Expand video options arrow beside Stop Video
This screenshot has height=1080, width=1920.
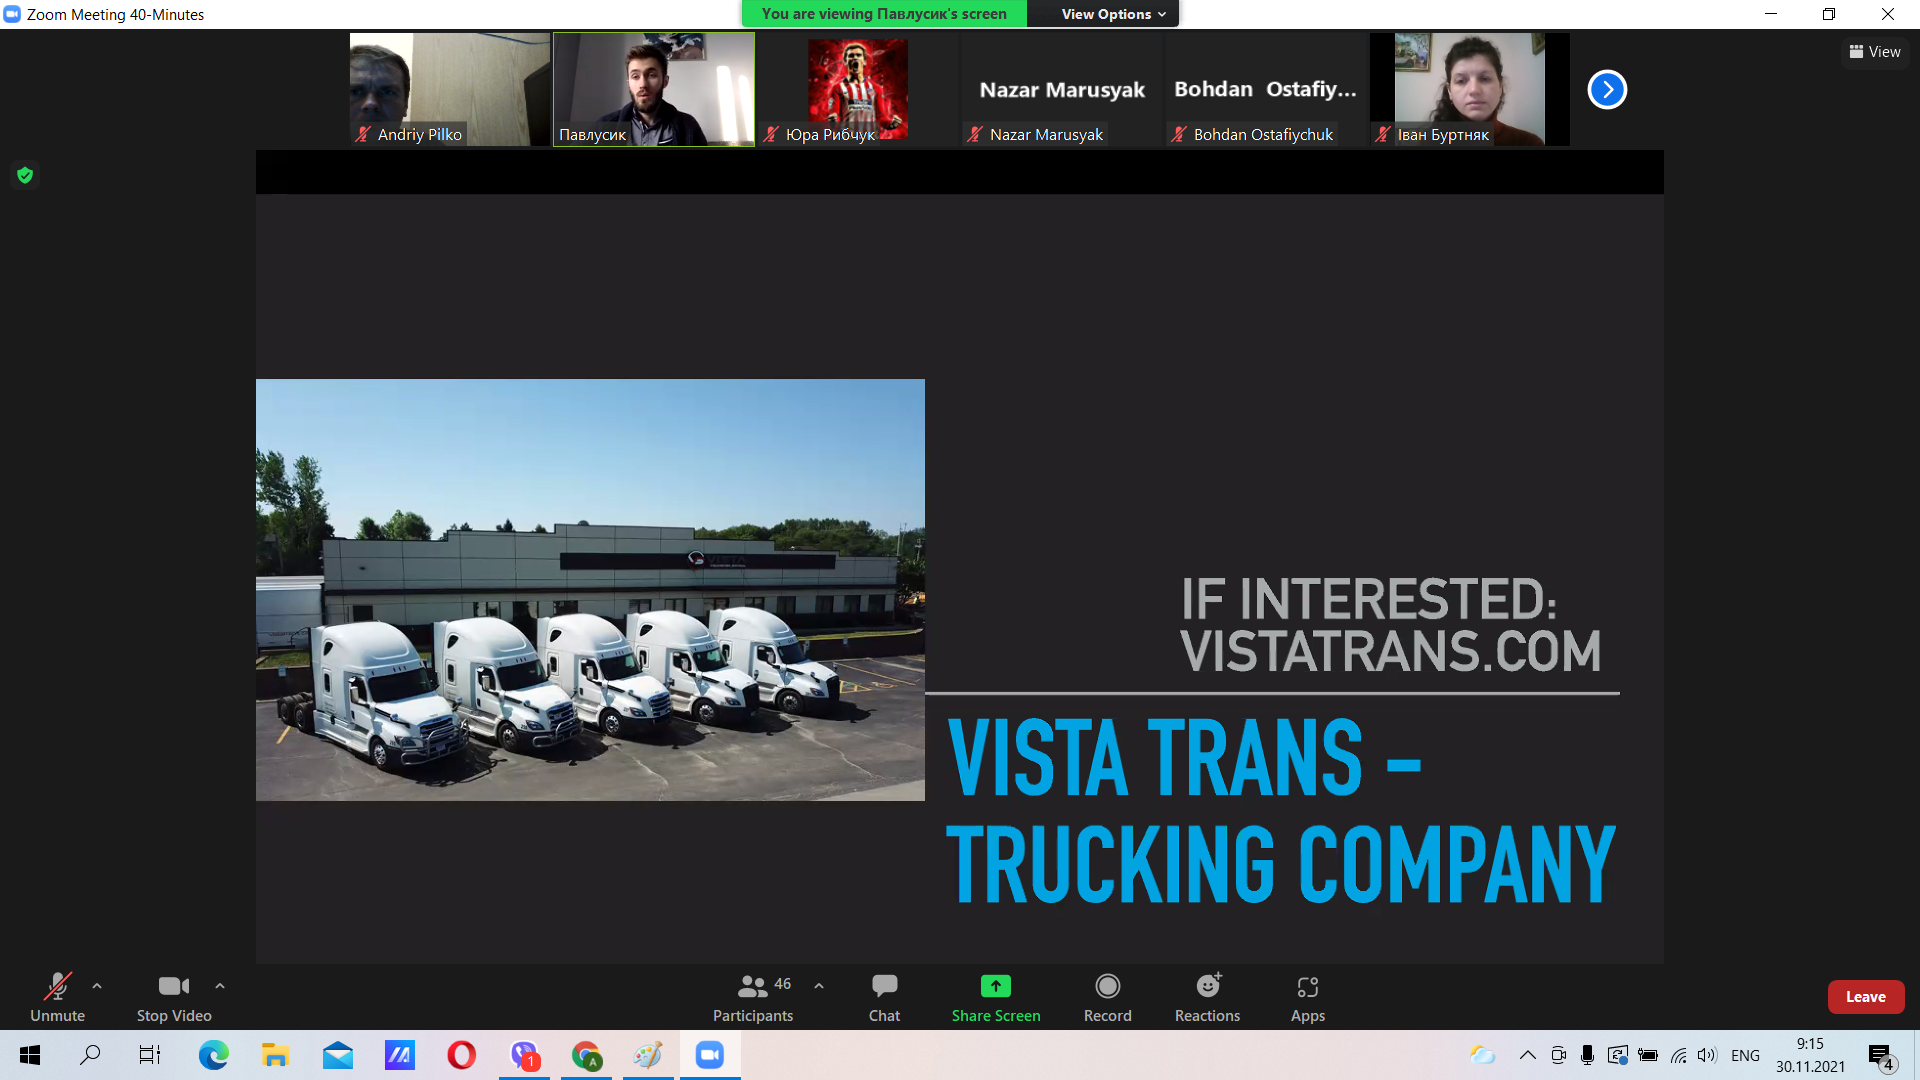[220, 986]
